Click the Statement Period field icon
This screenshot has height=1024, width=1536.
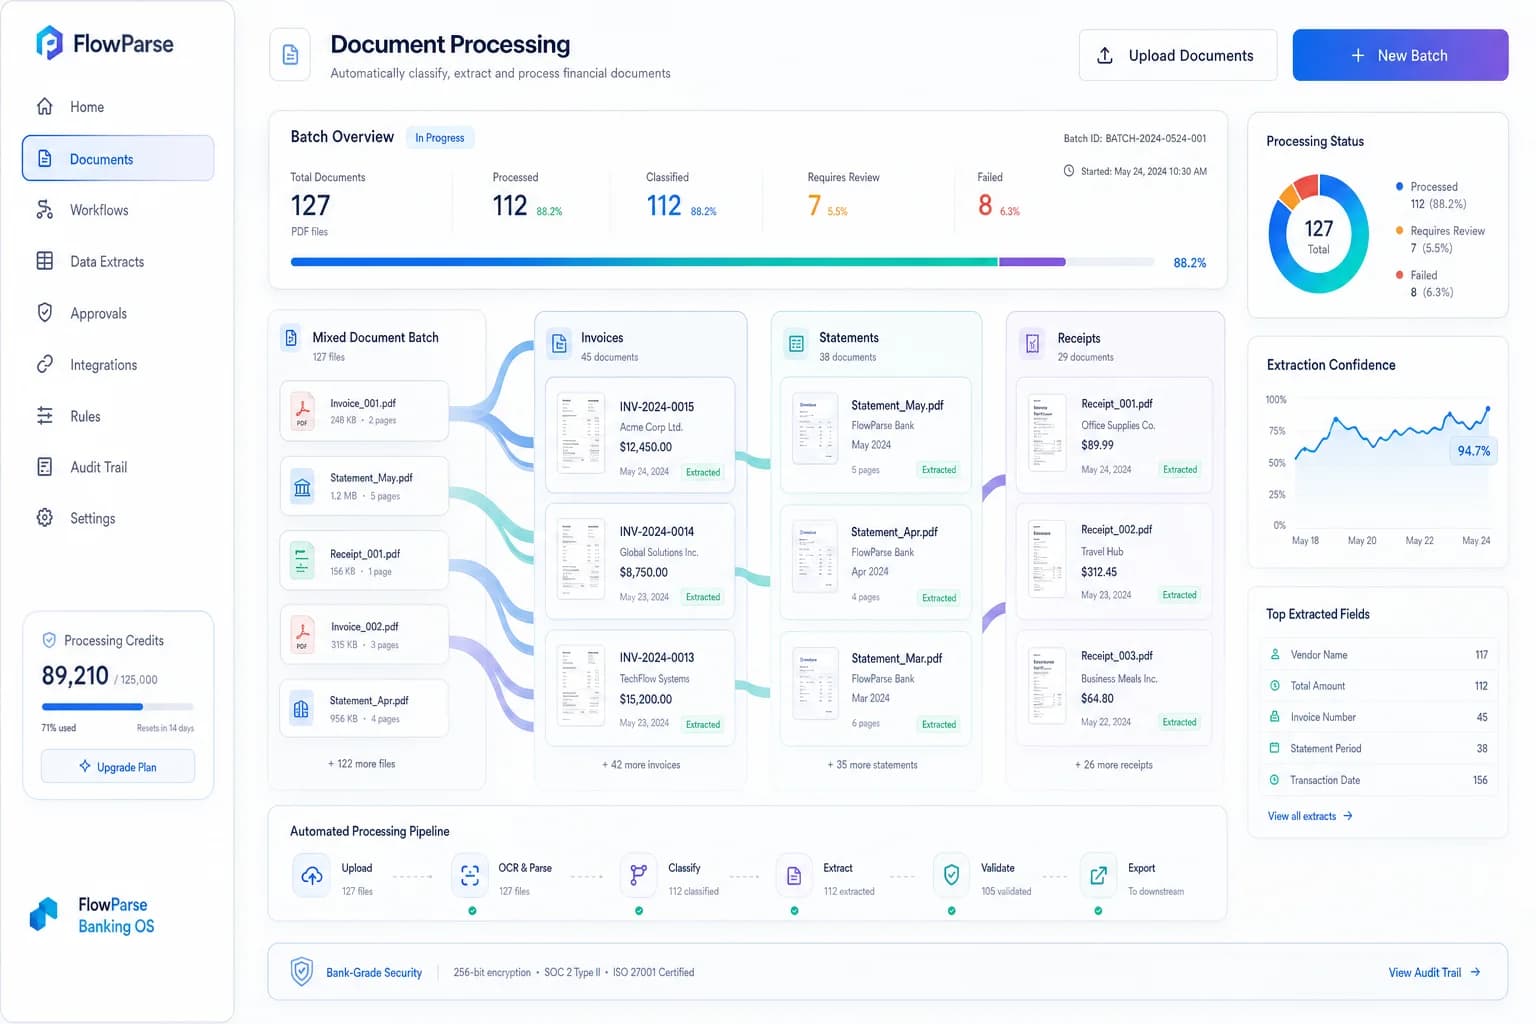click(x=1275, y=748)
